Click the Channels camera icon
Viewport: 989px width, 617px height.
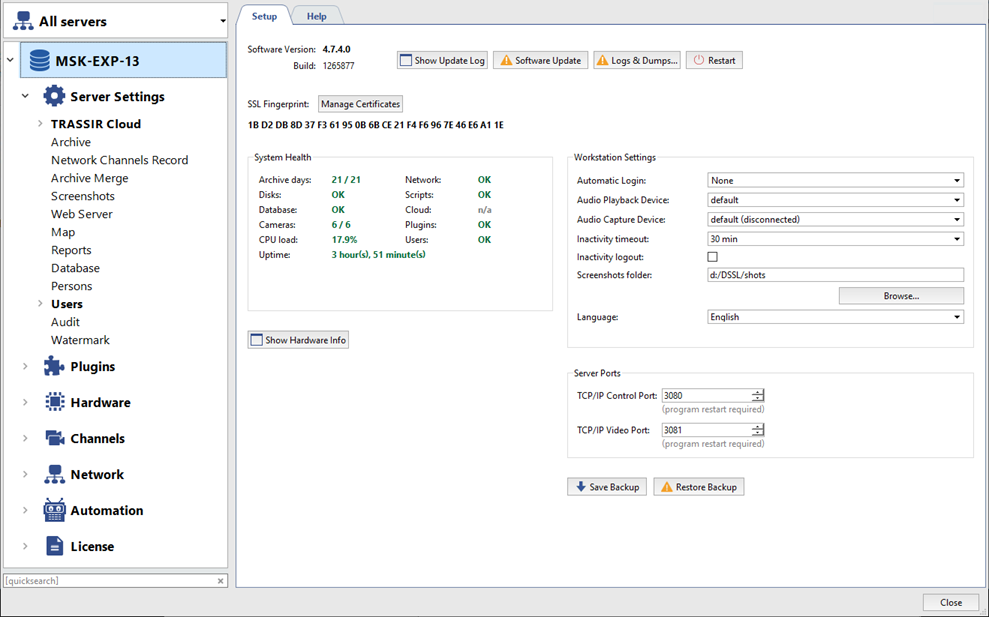click(54, 439)
